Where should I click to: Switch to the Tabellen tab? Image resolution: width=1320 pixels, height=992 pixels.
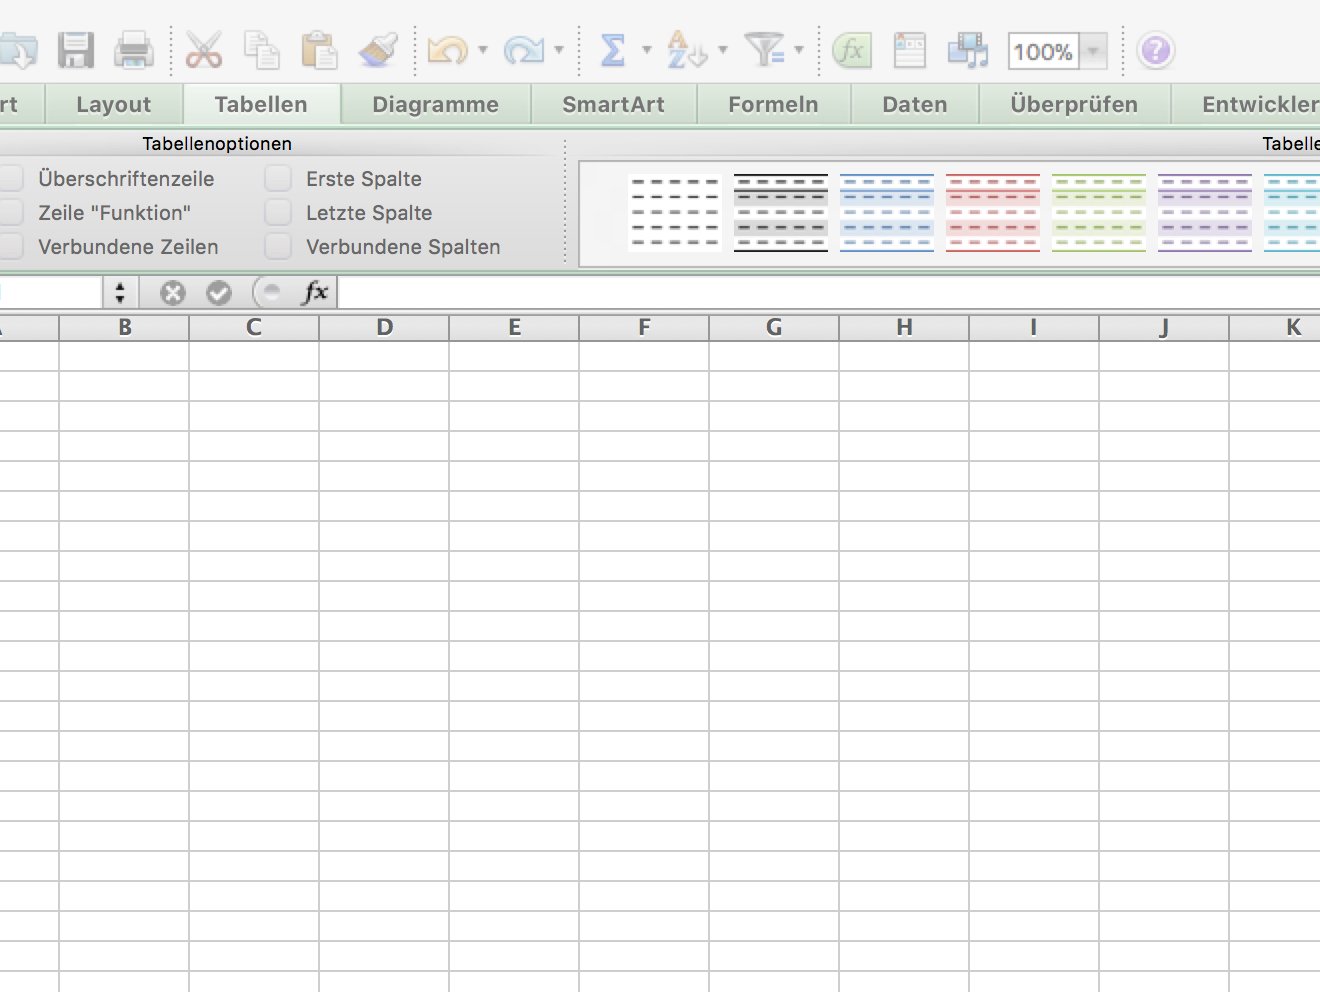pos(261,105)
